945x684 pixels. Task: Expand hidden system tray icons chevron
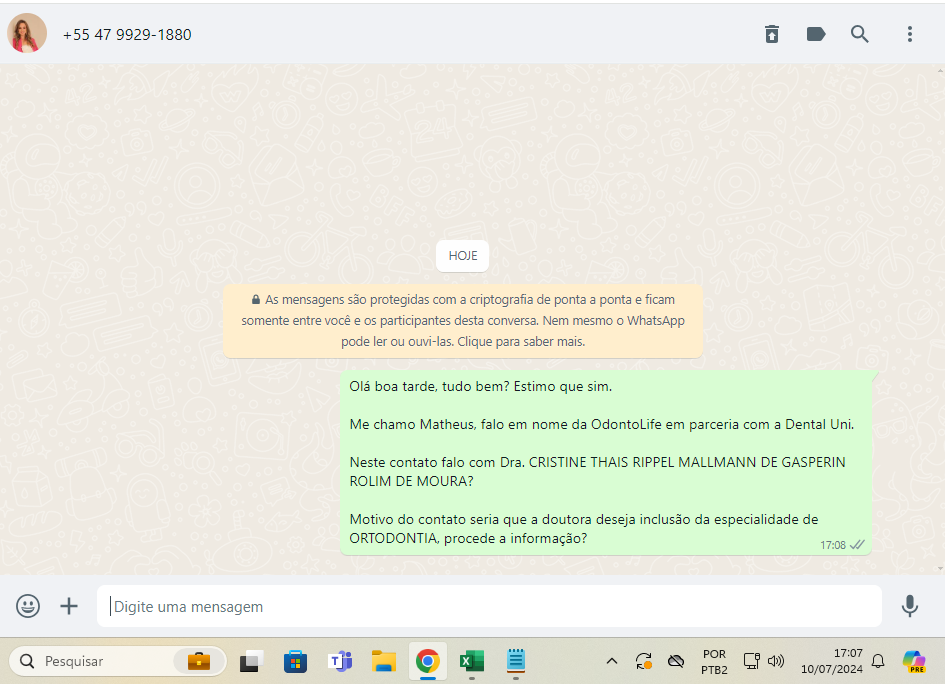click(x=612, y=661)
